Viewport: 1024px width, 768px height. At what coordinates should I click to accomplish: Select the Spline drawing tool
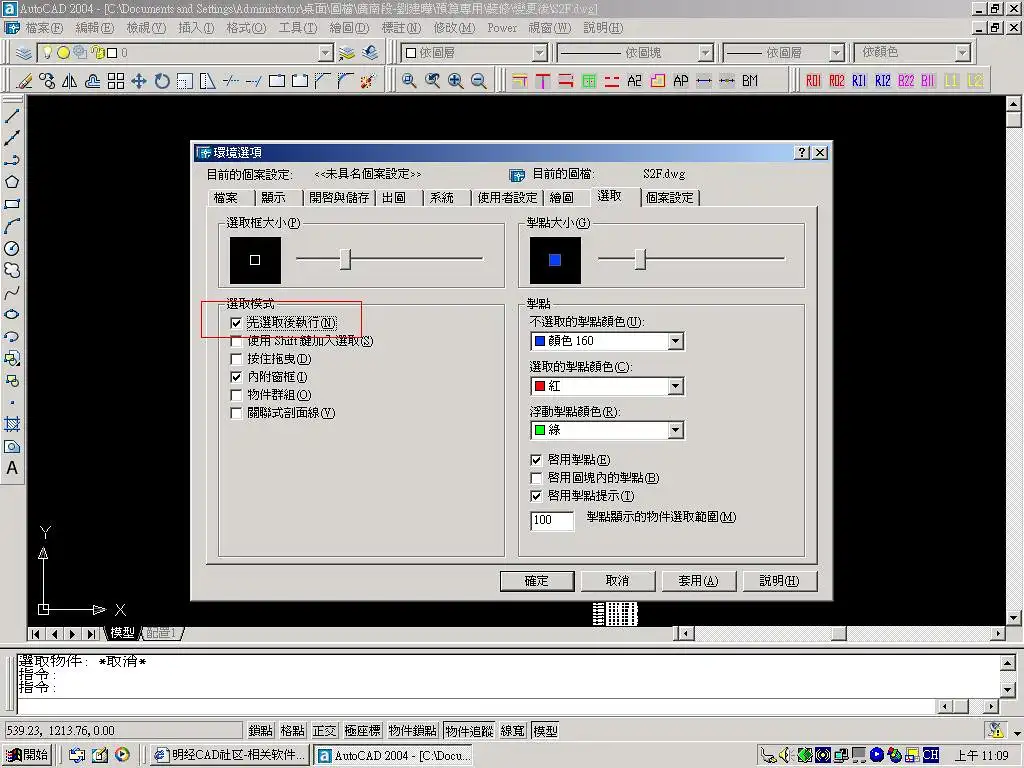(12, 293)
